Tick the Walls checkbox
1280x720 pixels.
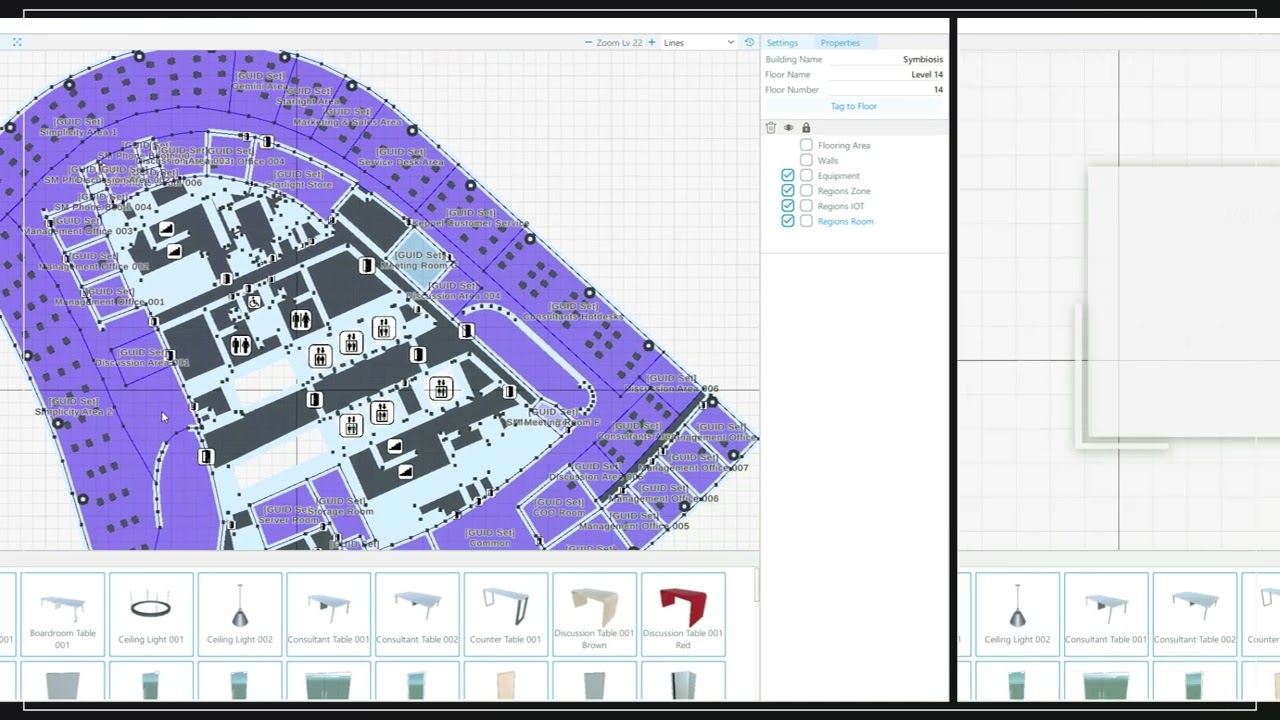click(x=806, y=160)
